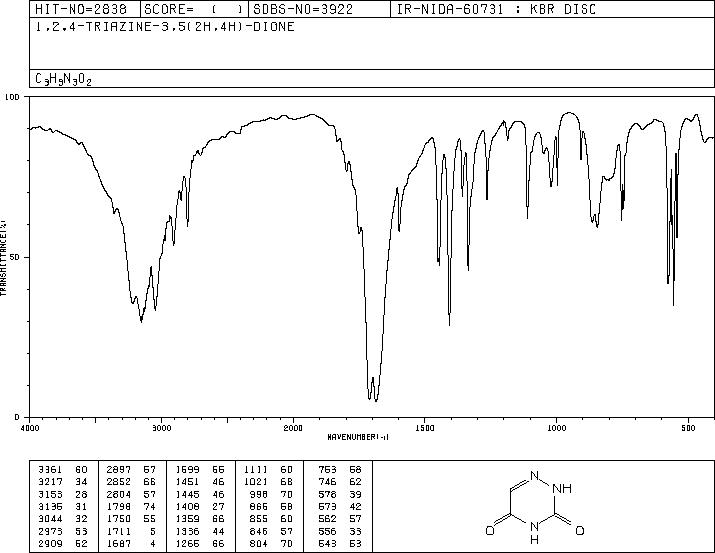715x553 pixels.
Task: Click the 100 label on the transmittance axis
Action: (x=12, y=97)
